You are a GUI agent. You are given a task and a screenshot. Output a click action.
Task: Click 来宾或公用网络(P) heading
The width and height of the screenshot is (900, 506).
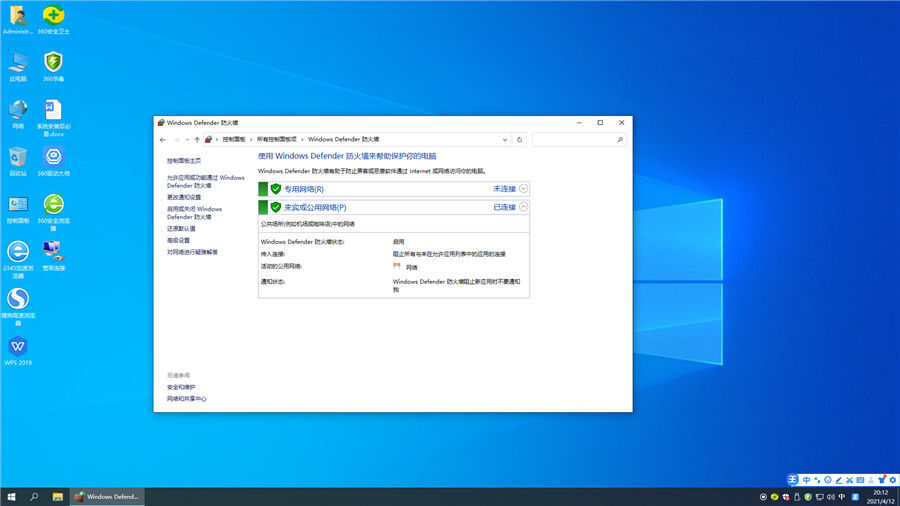[x=315, y=207]
